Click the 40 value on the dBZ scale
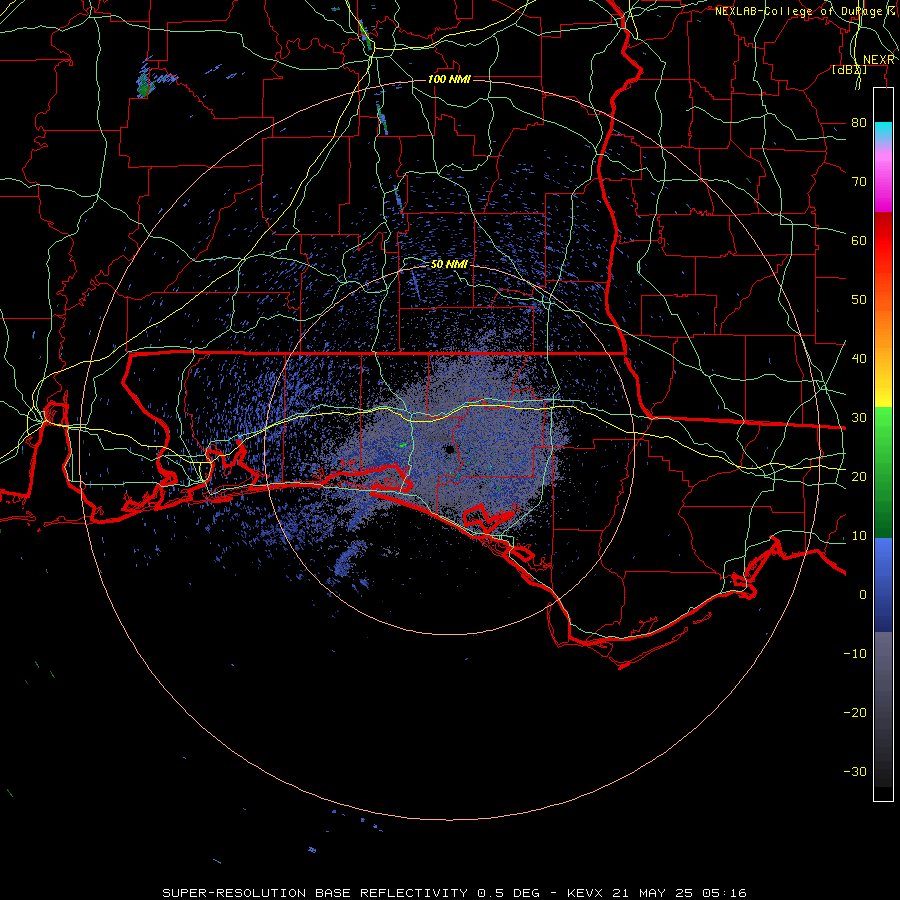The height and width of the screenshot is (900, 900). click(859, 358)
